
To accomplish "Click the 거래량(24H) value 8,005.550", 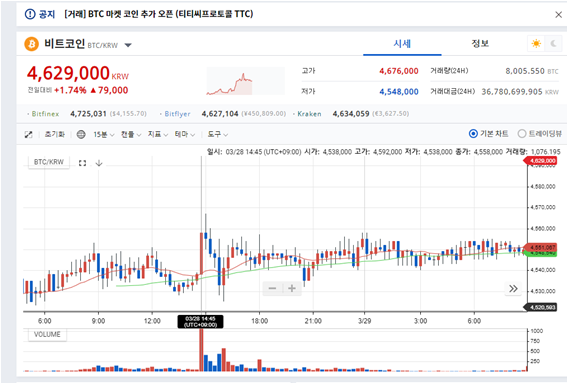I will click(x=525, y=71).
